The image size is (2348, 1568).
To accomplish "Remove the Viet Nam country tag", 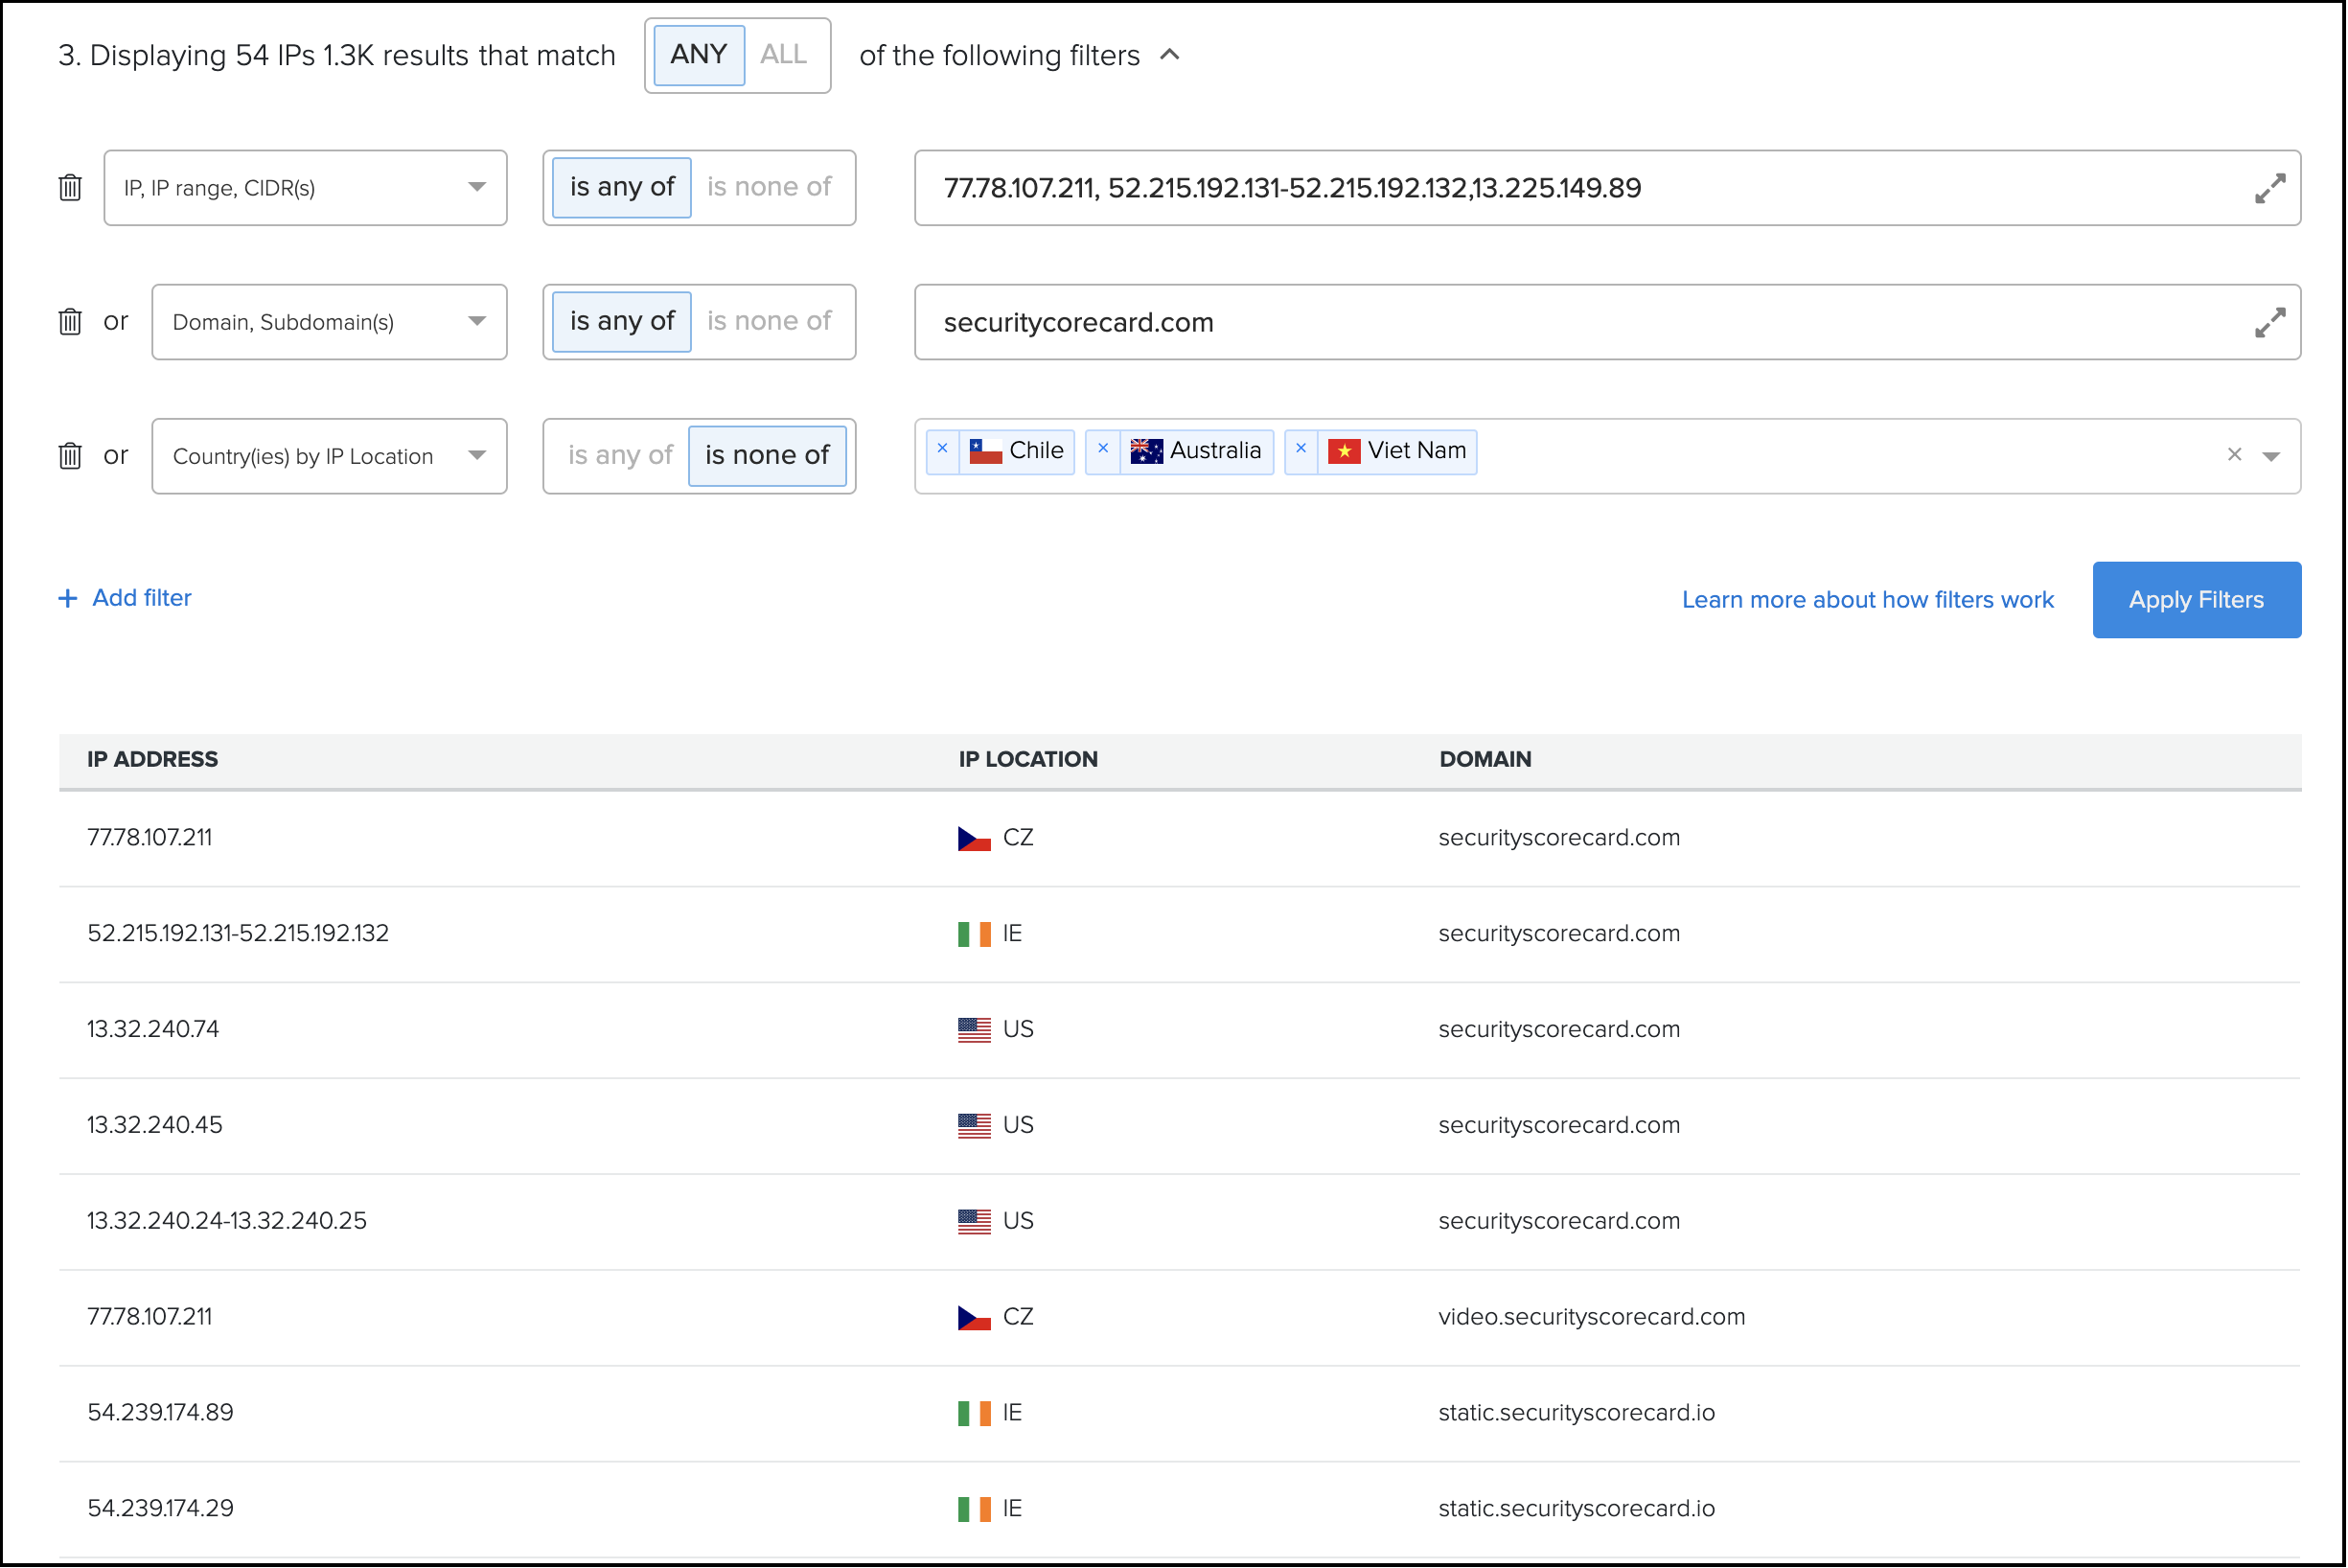I will [x=1302, y=449].
